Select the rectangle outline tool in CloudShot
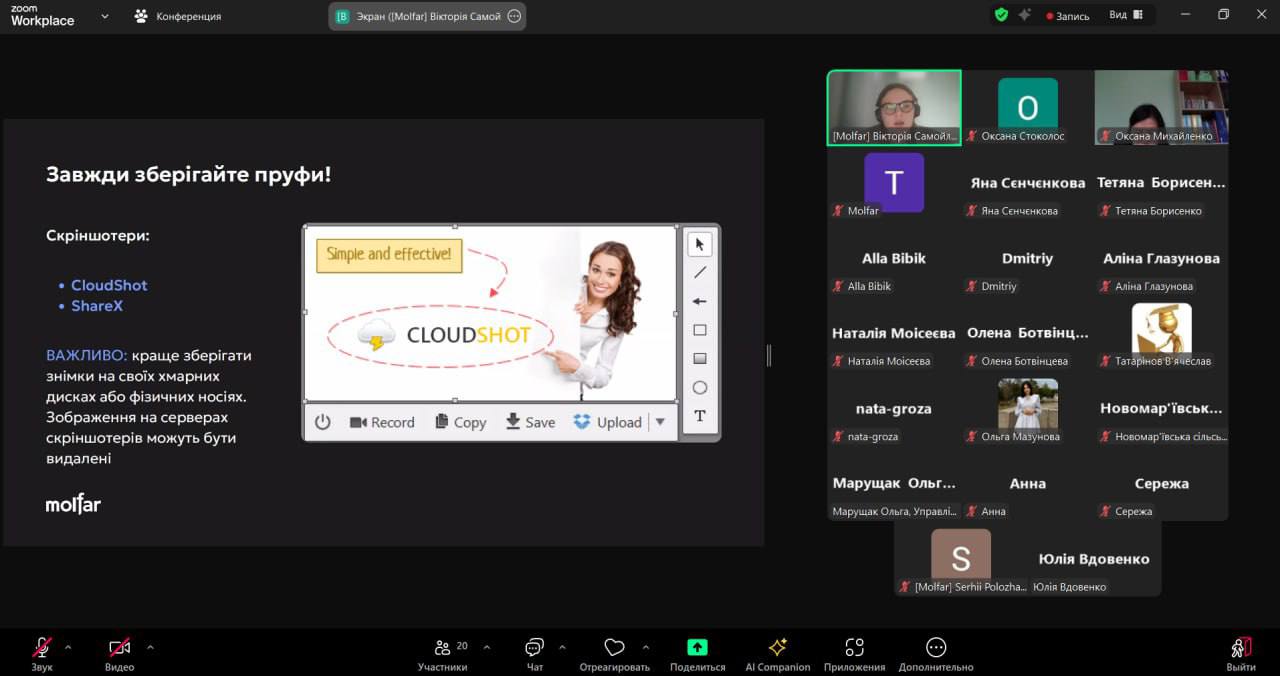Image resolution: width=1280 pixels, height=676 pixels. tap(700, 330)
